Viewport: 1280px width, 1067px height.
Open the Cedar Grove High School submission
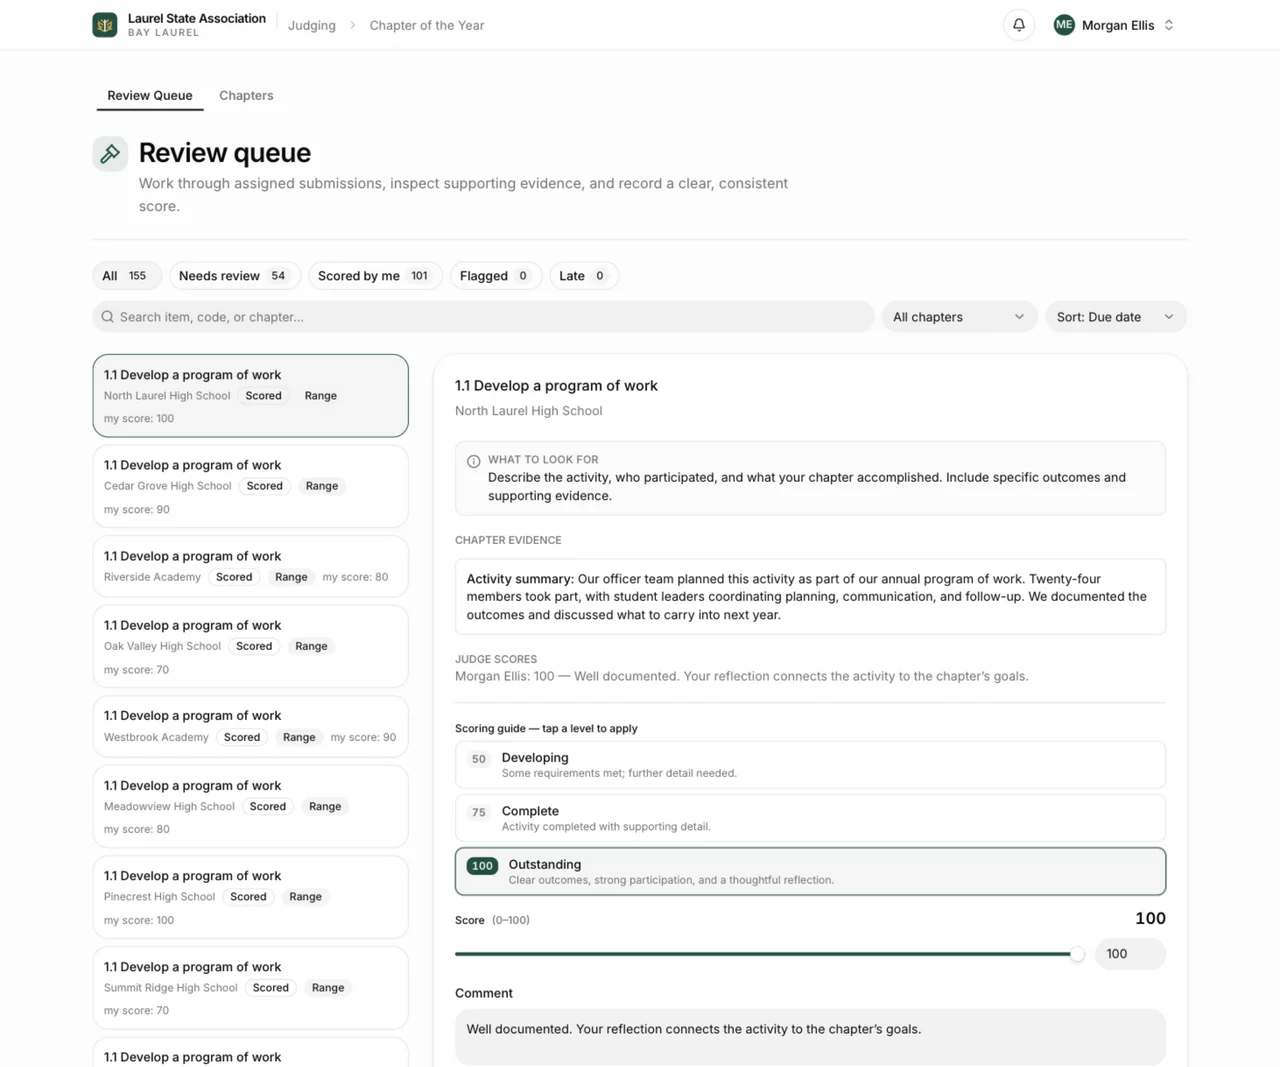pos(251,486)
